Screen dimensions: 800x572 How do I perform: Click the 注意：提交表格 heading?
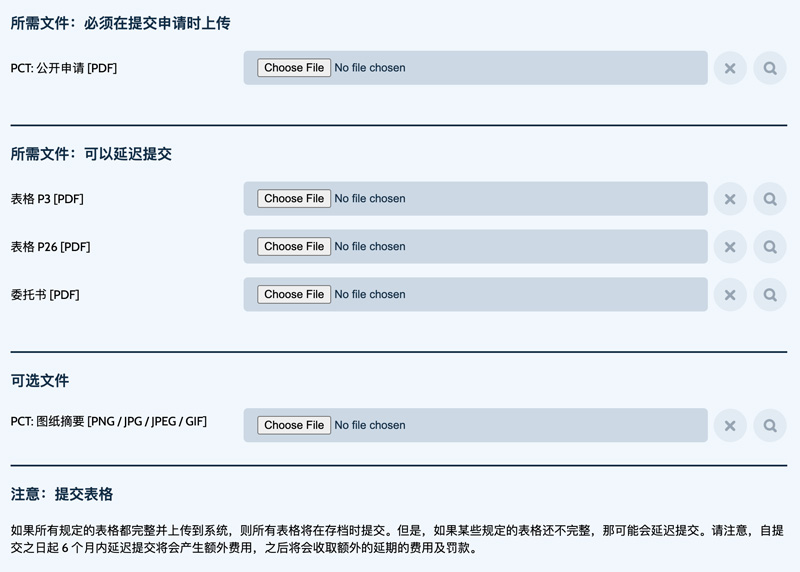62,494
